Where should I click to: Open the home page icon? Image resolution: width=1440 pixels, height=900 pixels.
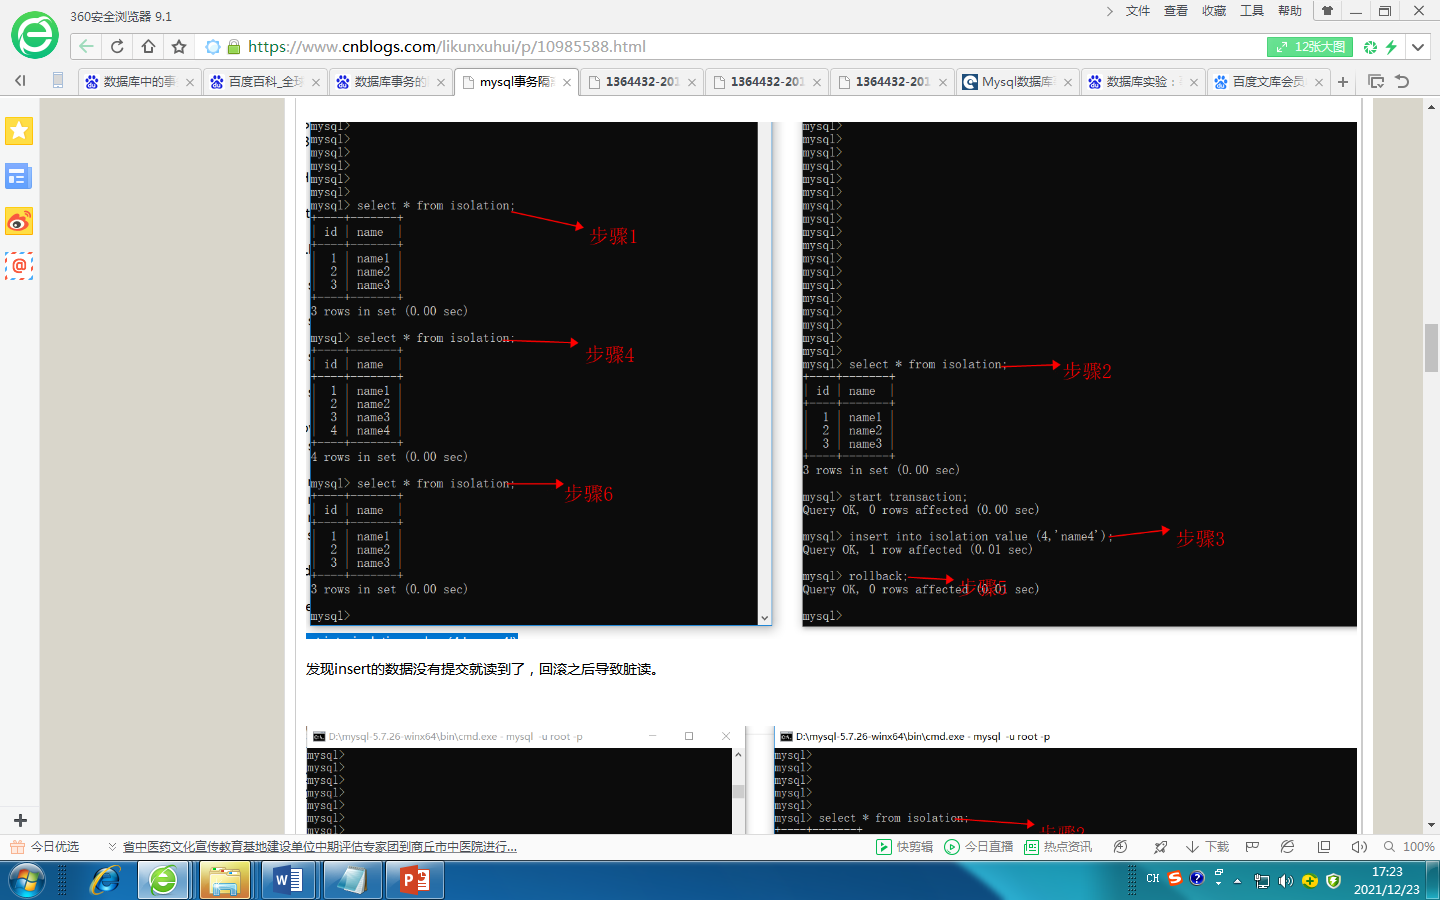coord(148,47)
